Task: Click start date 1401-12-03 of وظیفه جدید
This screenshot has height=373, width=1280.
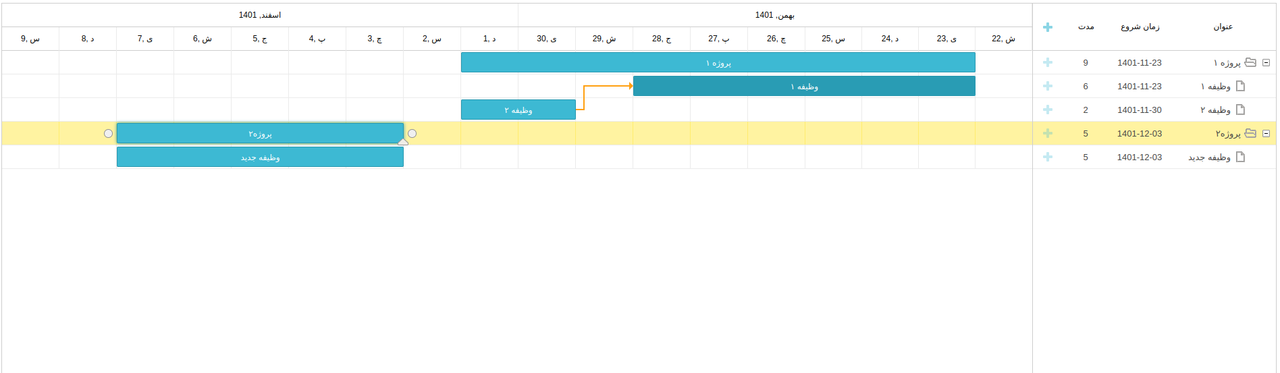Action: point(1139,157)
